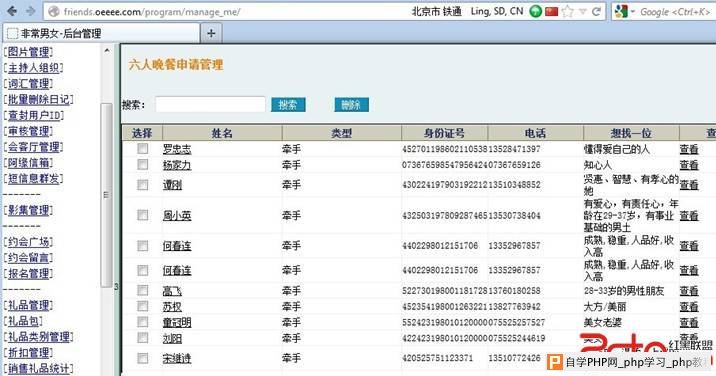Tick the checkbox for 杨家力
716x376 pixels.
click(142, 164)
